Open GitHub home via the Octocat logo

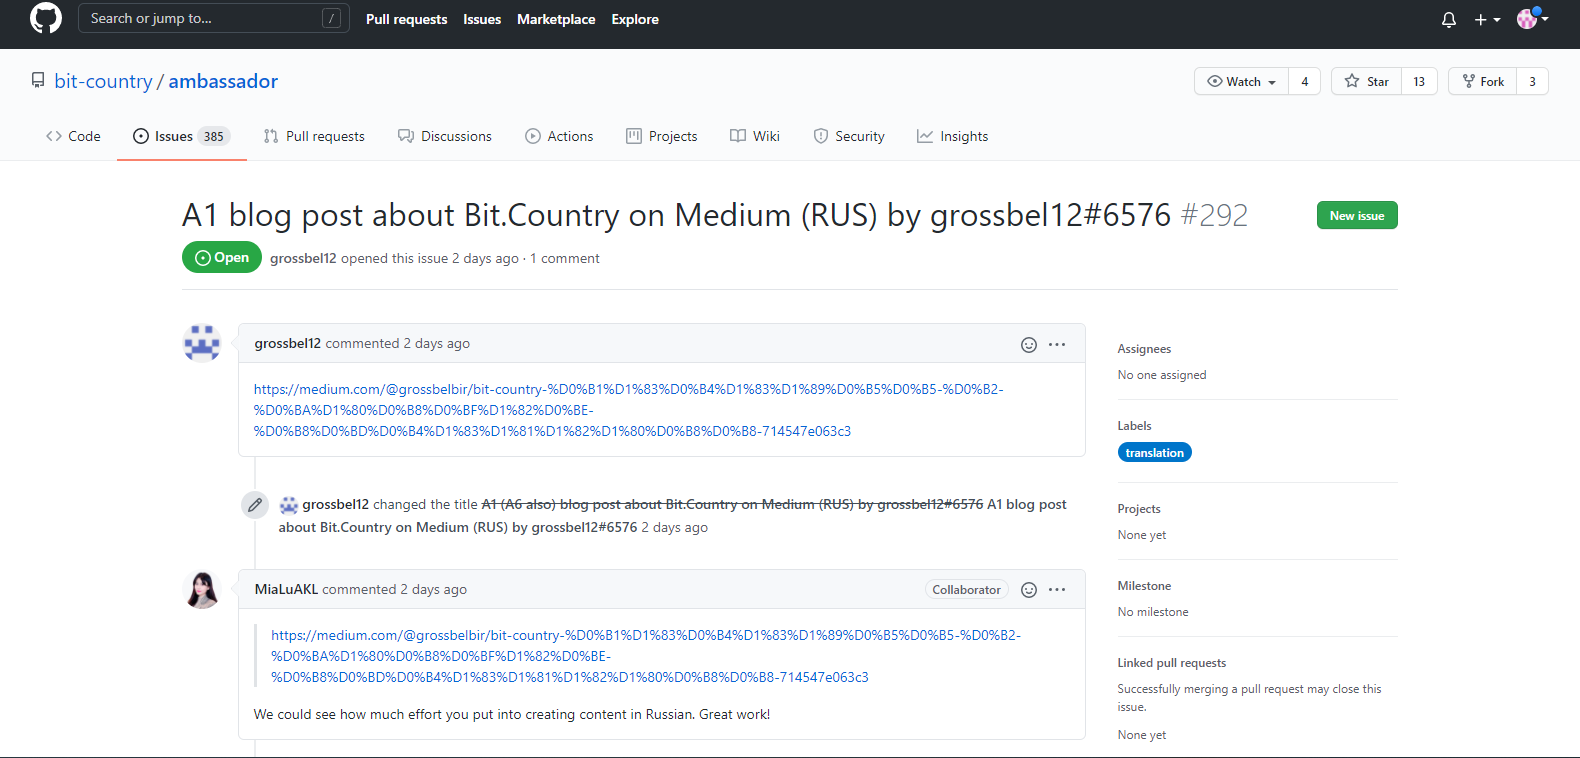(46, 19)
